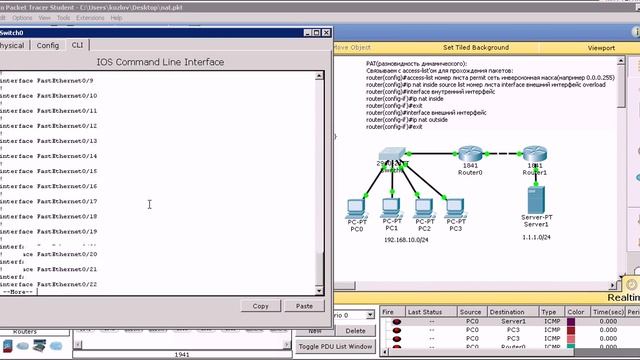The width and height of the screenshot is (640, 360).
Task: Click the New scenario button
Action: click(315, 331)
